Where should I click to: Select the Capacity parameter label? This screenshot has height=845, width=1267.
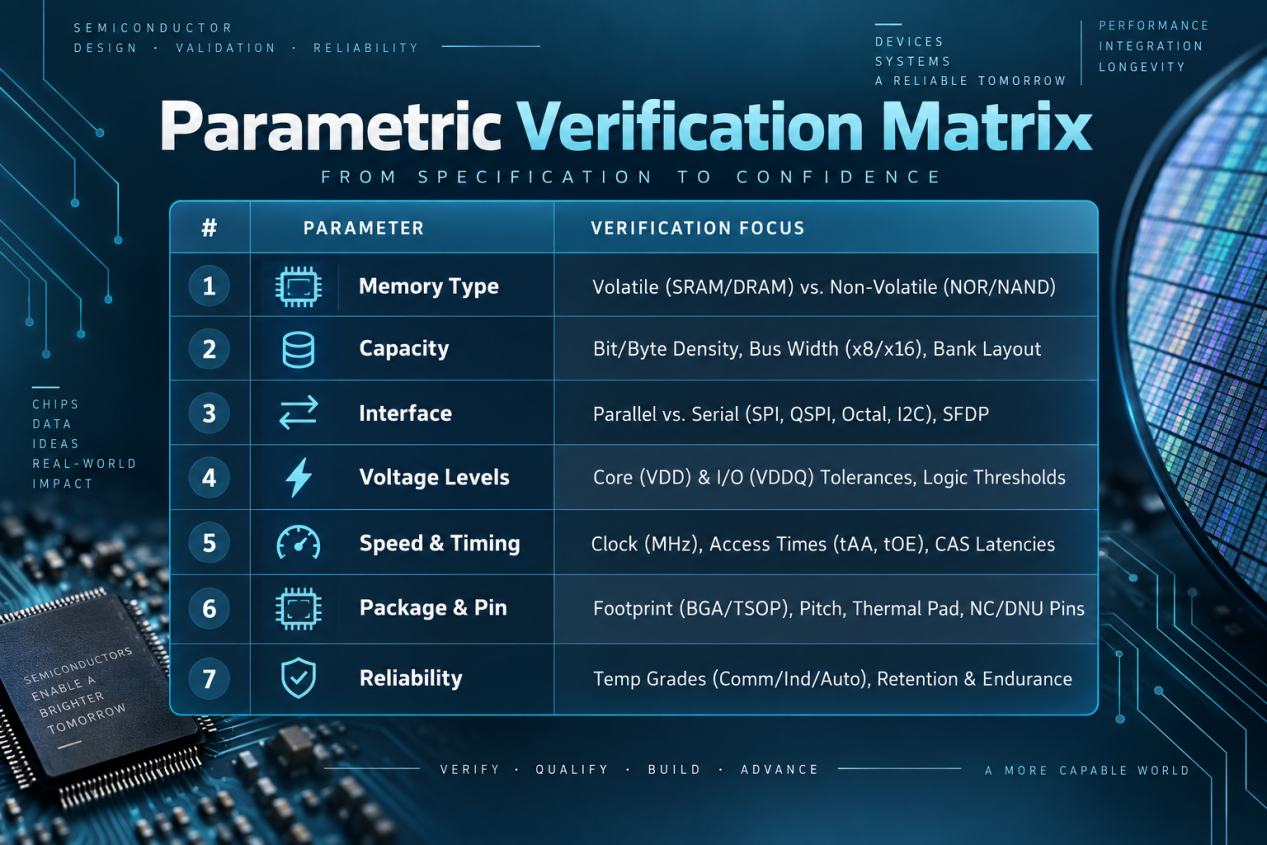click(404, 349)
